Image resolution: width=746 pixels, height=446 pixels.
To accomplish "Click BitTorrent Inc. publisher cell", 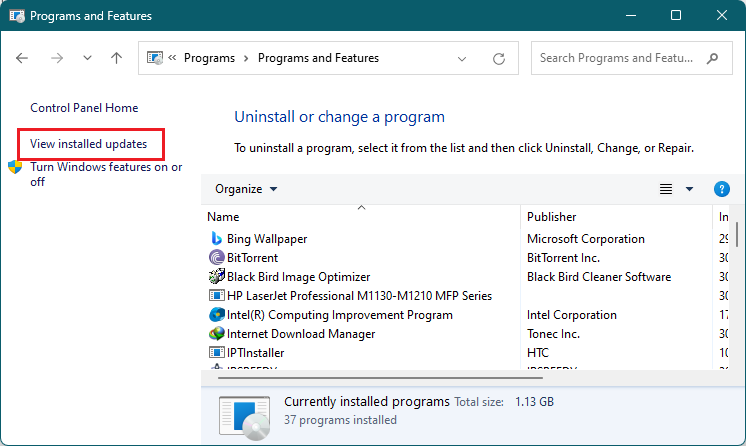I will click(x=563, y=258).
